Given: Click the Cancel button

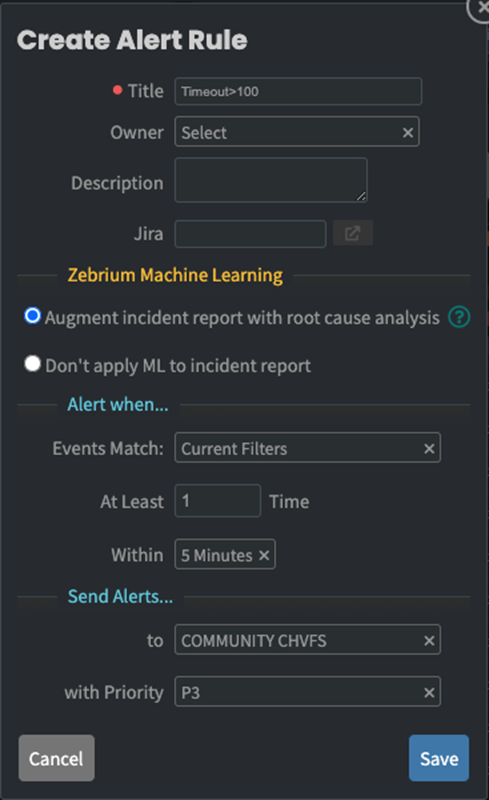Looking at the screenshot, I should [x=56, y=758].
